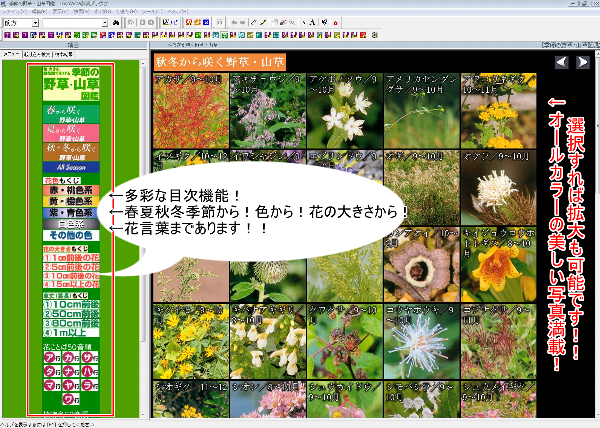Enlarge the キイジョウロウホトトギス yellow flower photo
This screenshot has width=600, height=428.
coord(499,265)
